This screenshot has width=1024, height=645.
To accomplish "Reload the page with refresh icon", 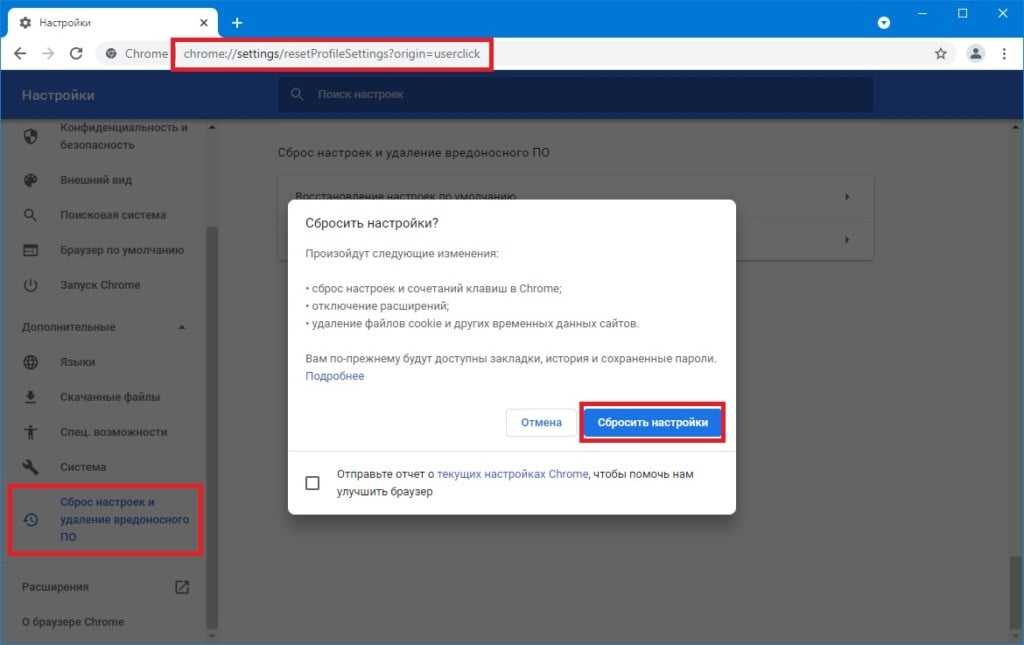I will (x=76, y=54).
